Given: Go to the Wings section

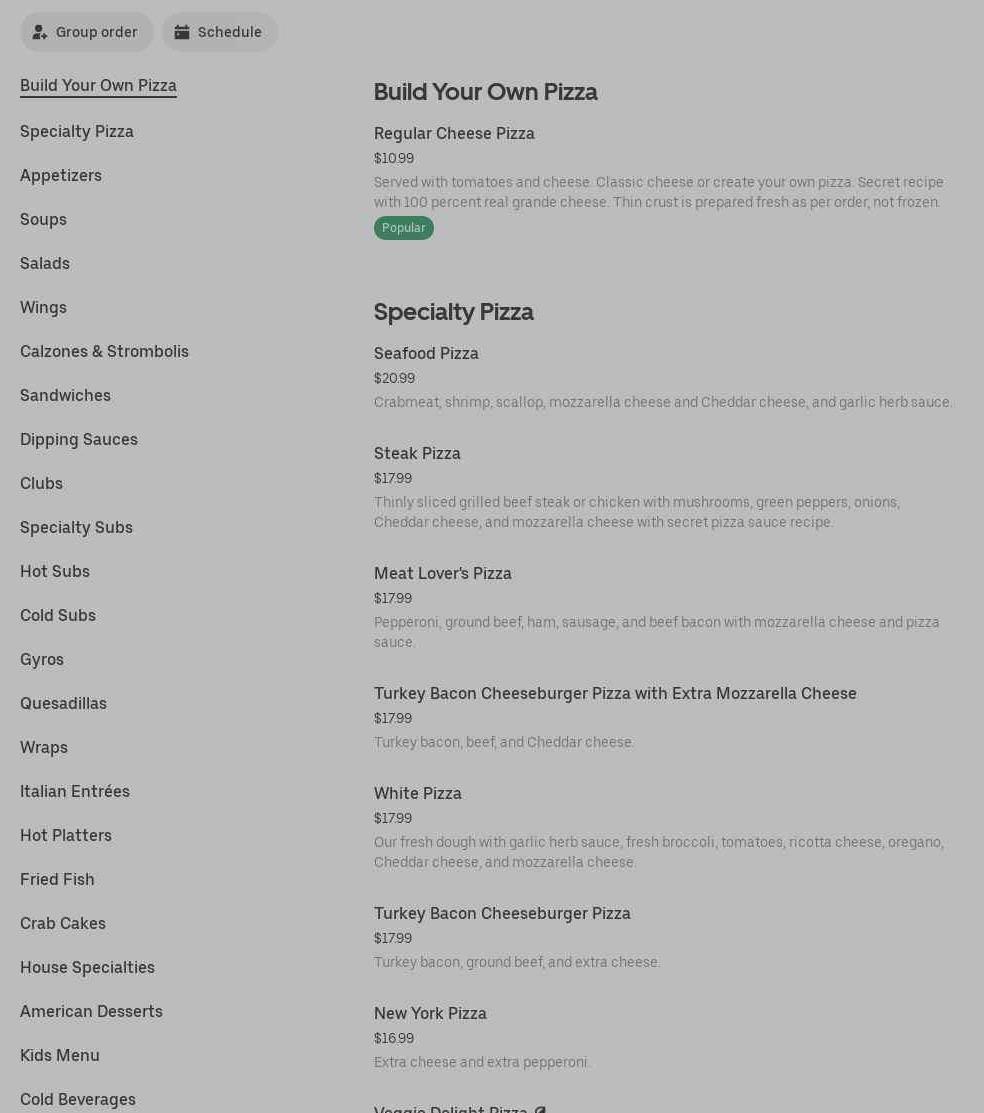Looking at the screenshot, I should [x=43, y=307].
